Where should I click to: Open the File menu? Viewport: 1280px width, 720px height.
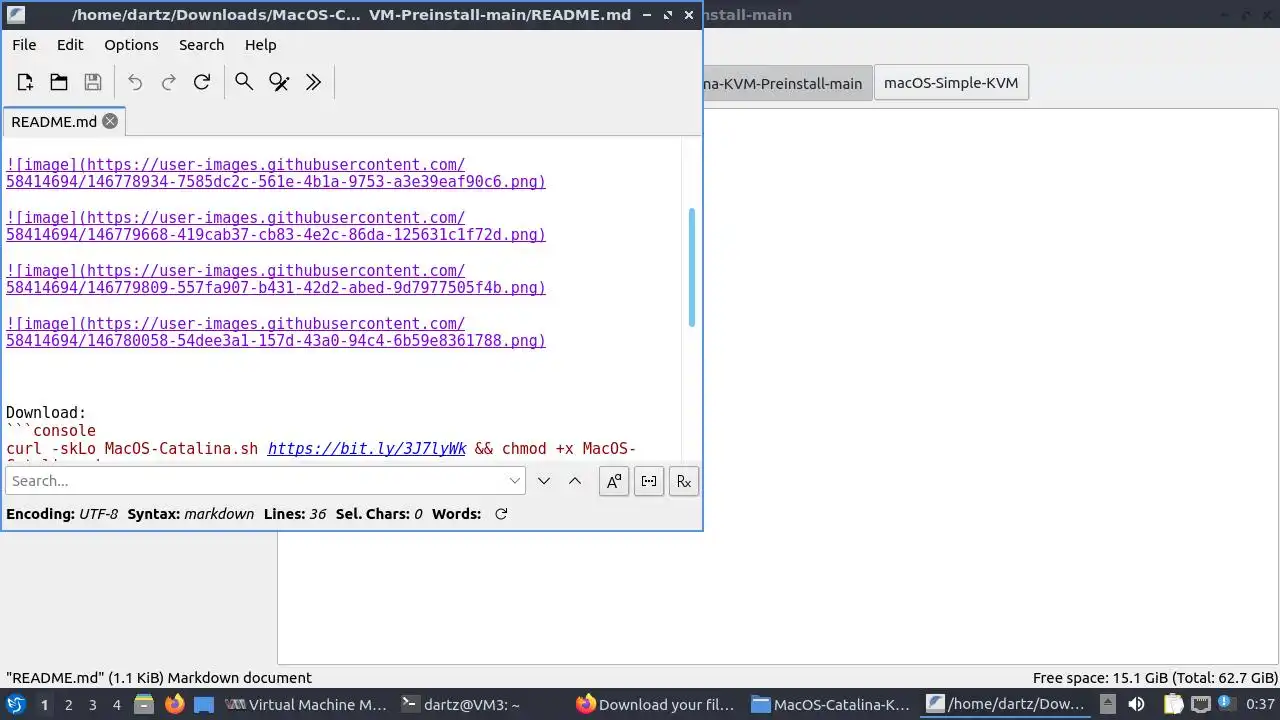(x=24, y=45)
